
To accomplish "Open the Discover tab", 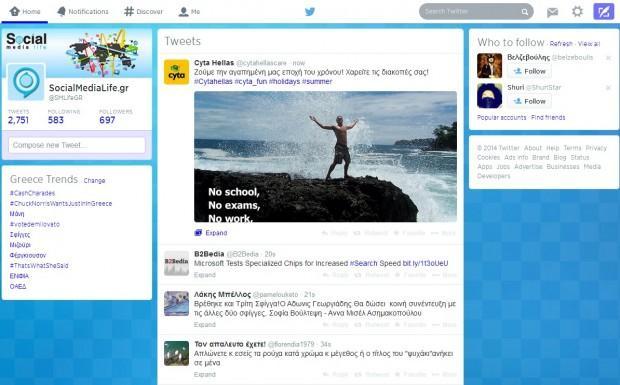I will 143,11.
